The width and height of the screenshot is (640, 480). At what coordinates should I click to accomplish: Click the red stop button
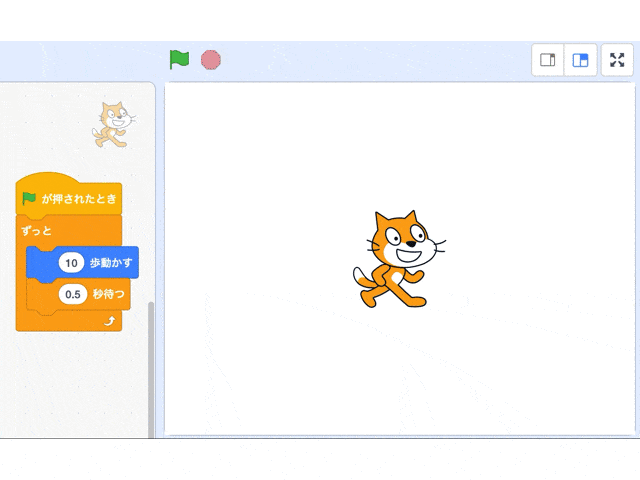211,60
